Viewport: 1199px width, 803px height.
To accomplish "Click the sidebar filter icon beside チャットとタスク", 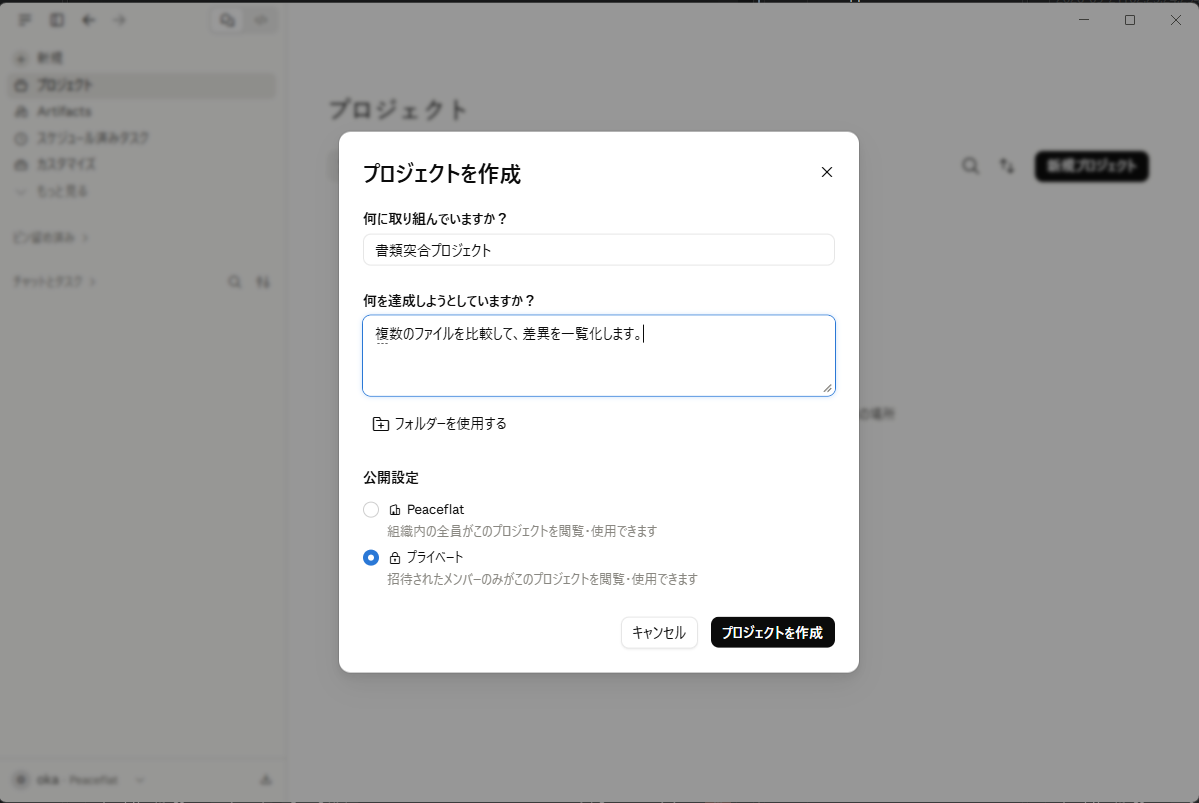I will pyautogui.click(x=263, y=282).
